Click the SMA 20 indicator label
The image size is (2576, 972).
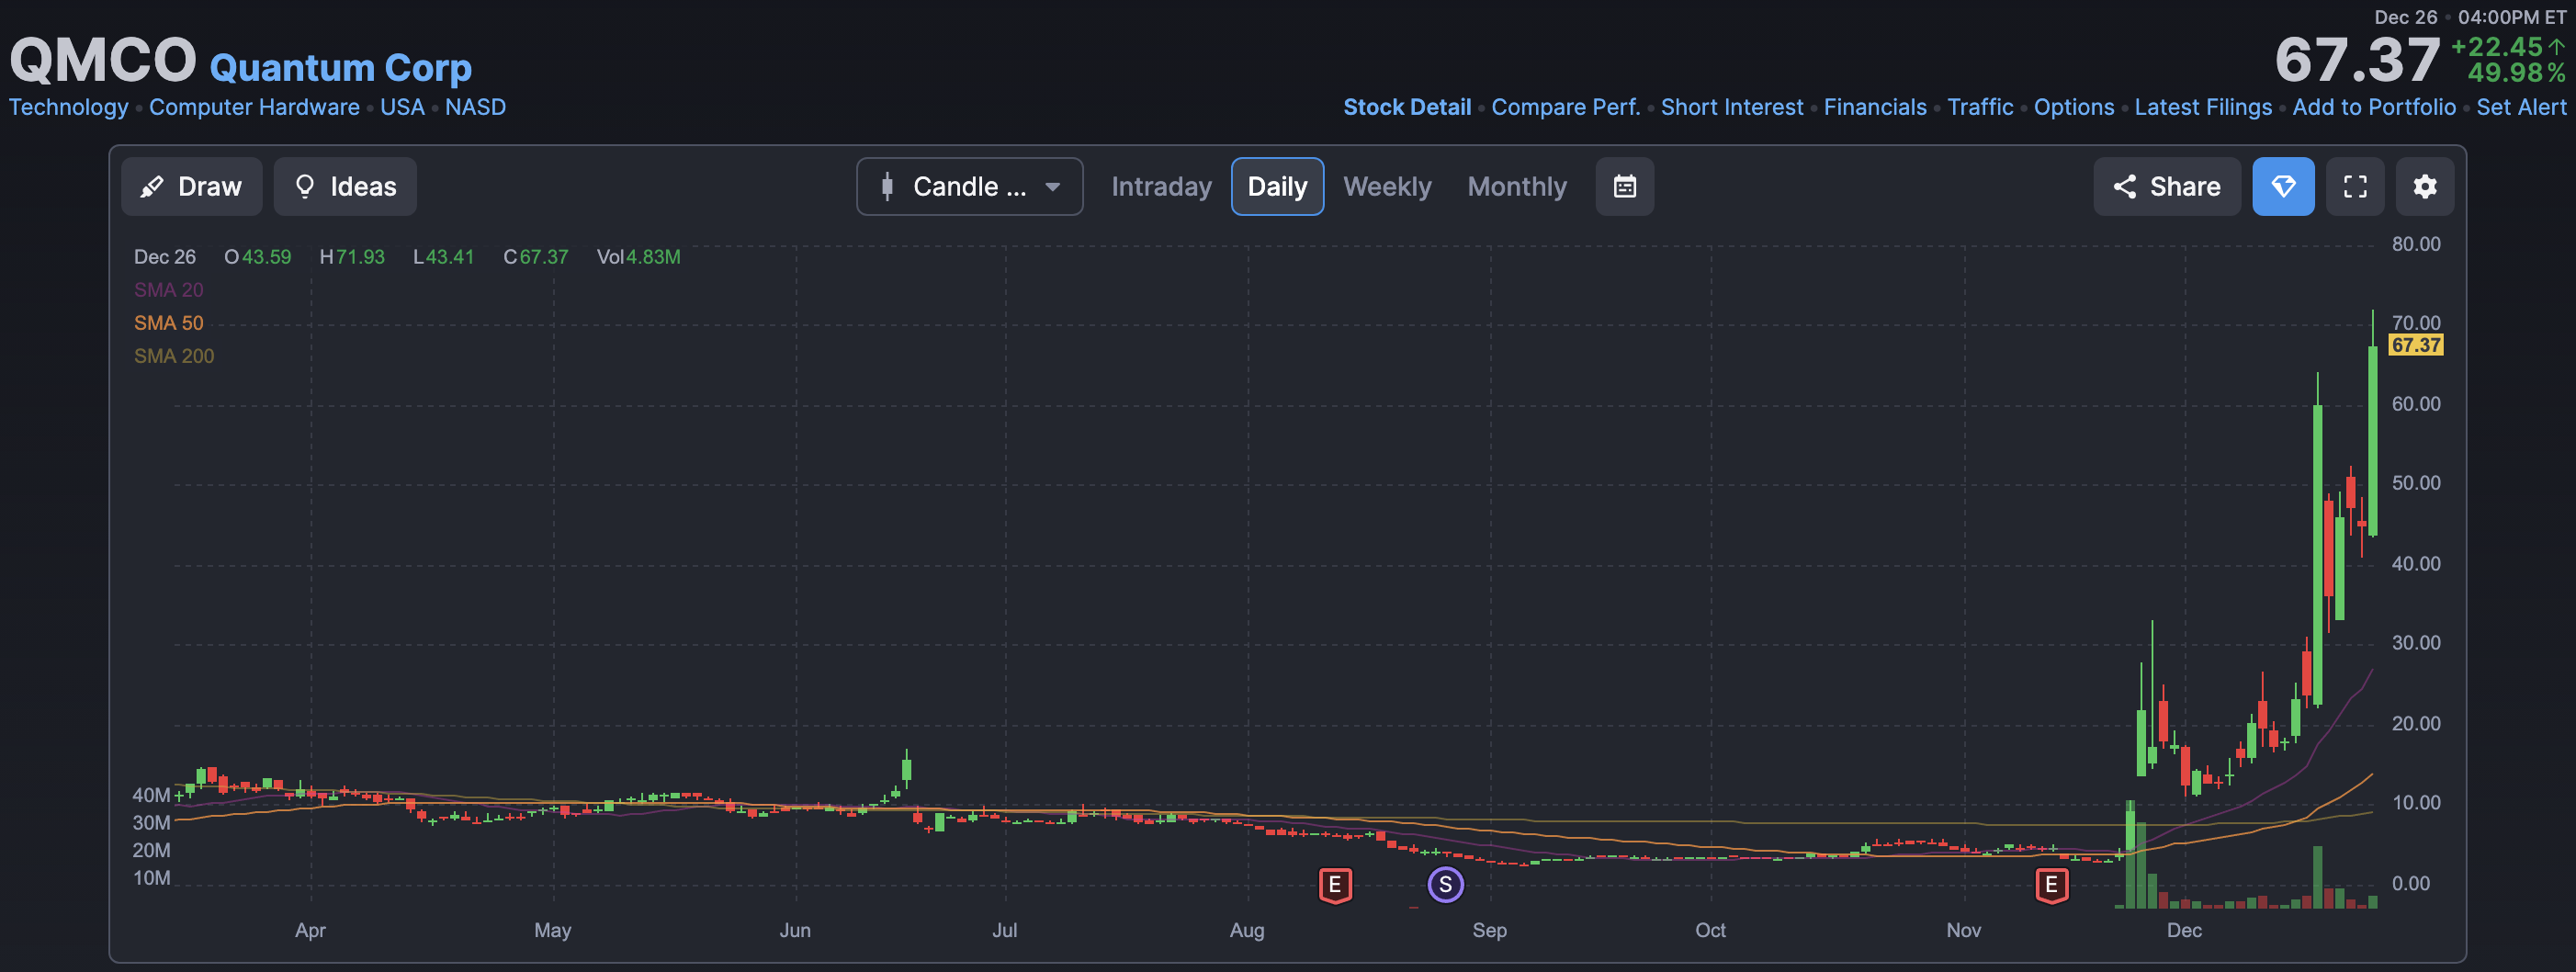[168, 290]
